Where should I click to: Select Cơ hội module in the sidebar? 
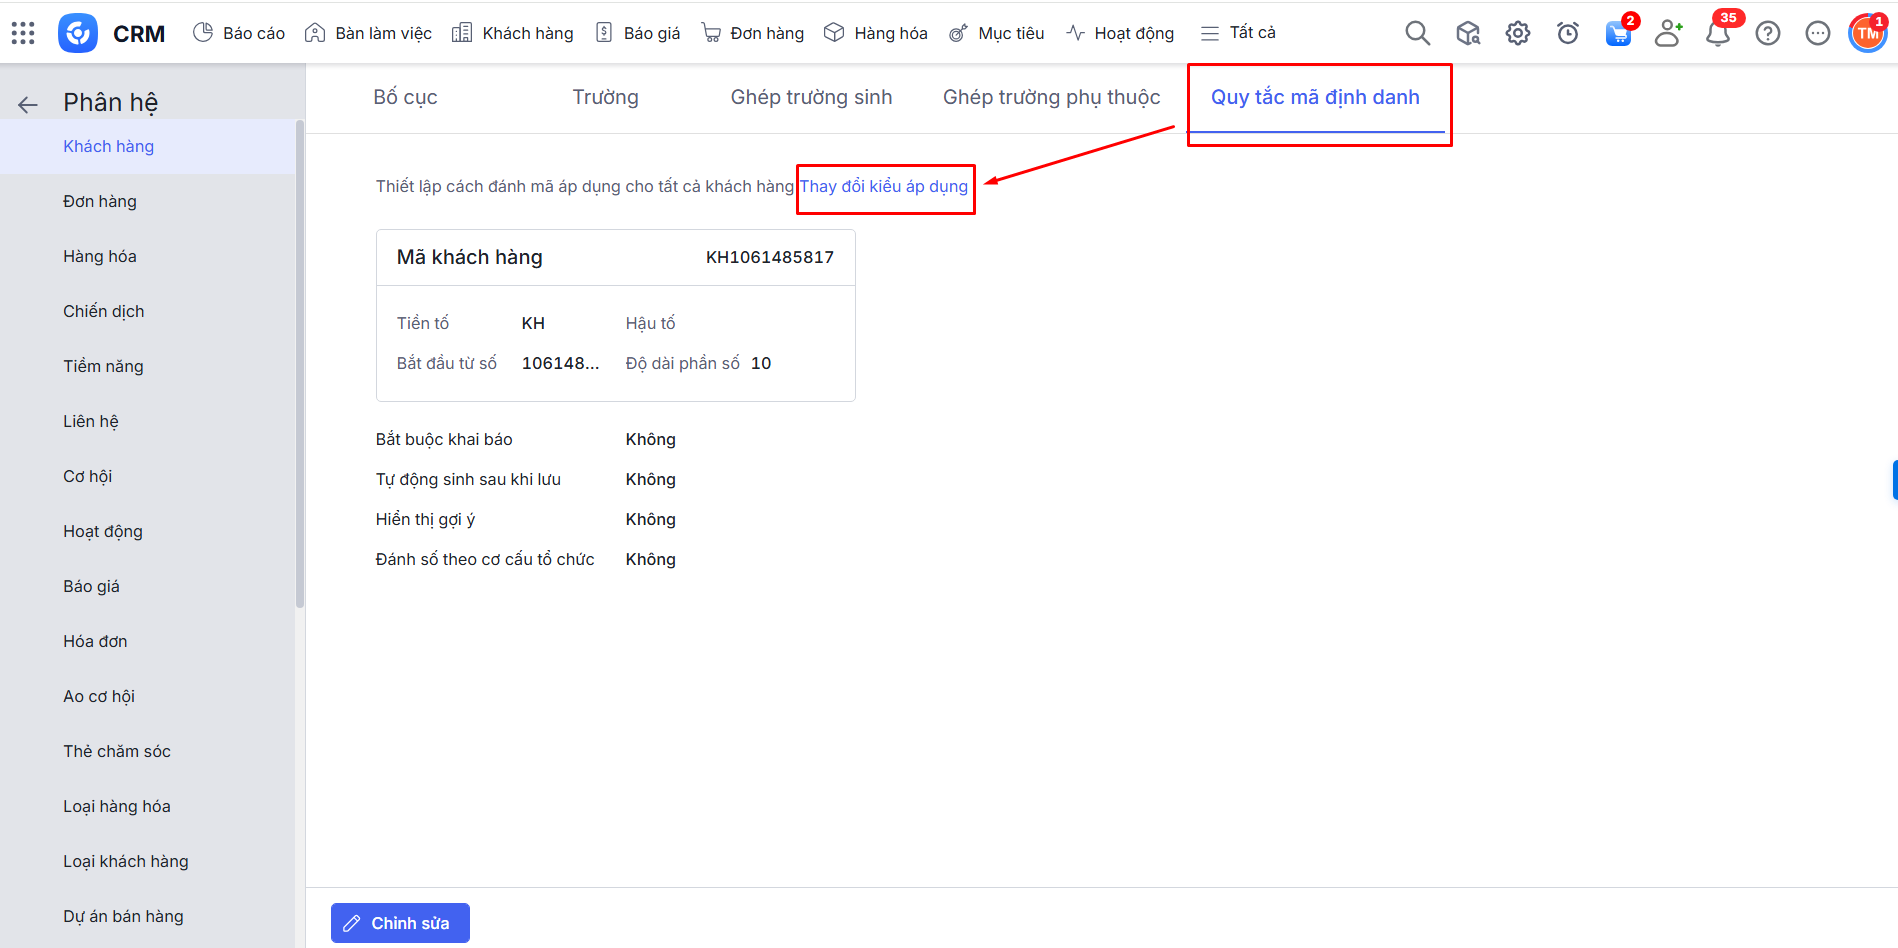(88, 476)
